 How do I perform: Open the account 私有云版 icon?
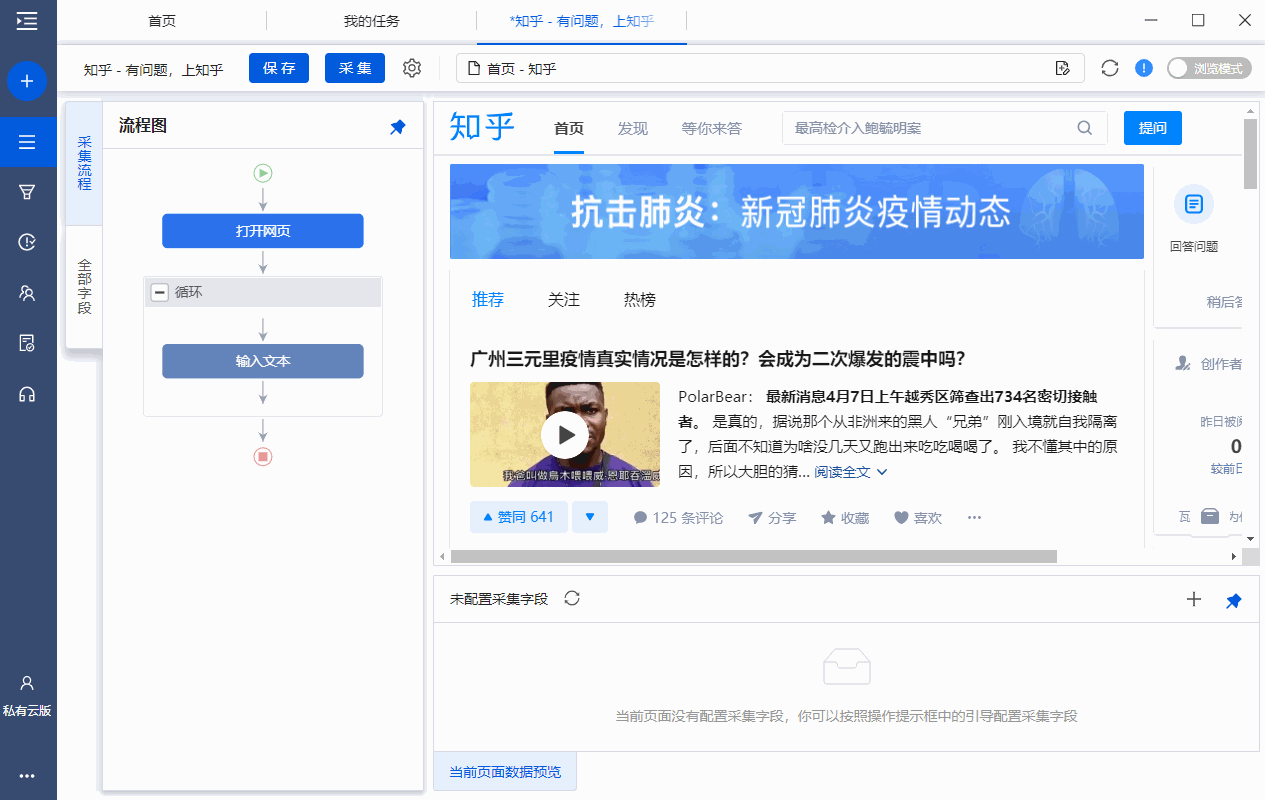[x=27, y=695]
